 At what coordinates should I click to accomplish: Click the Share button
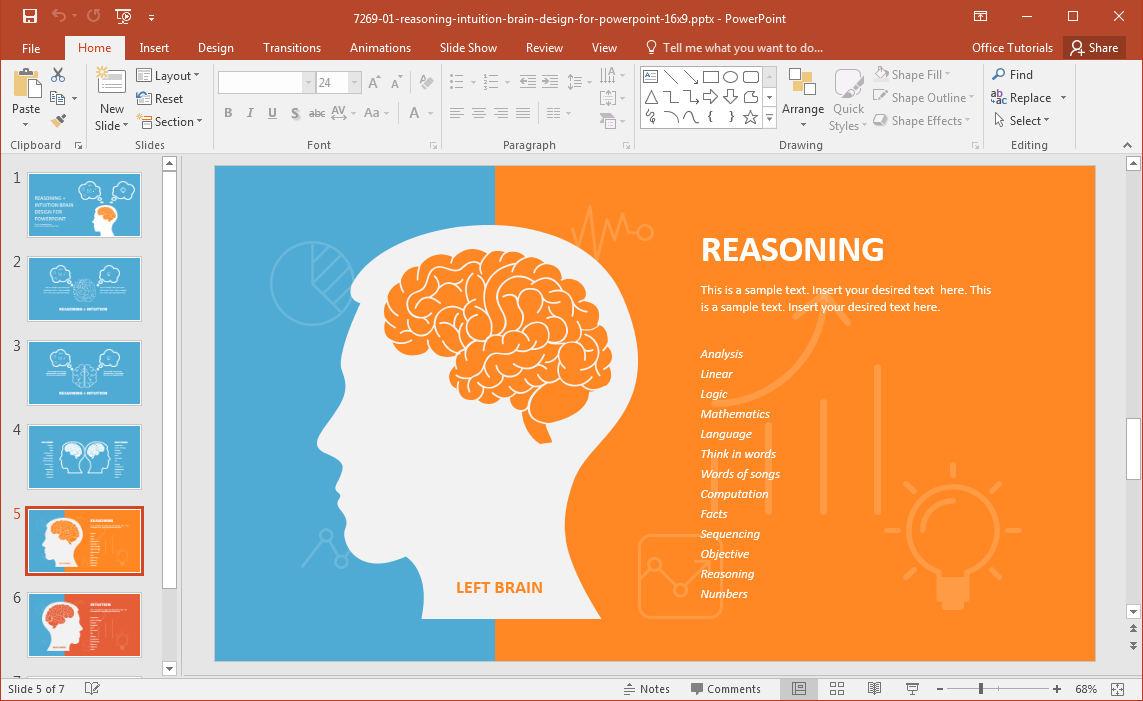(1093, 48)
